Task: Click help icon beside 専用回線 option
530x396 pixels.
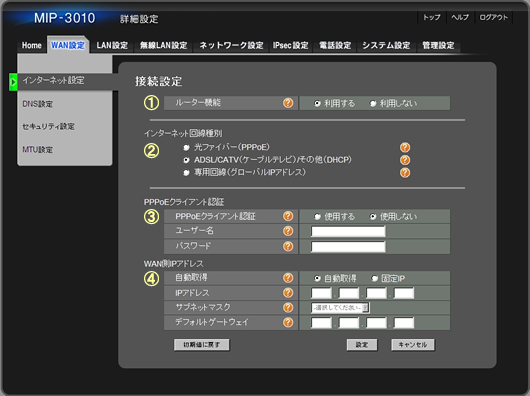Action: click(405, 173)
